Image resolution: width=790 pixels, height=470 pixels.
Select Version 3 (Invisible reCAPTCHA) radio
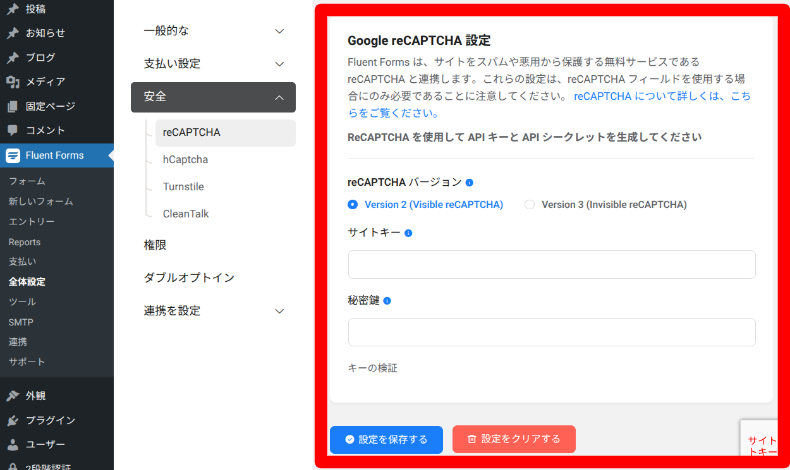point(530,205)
